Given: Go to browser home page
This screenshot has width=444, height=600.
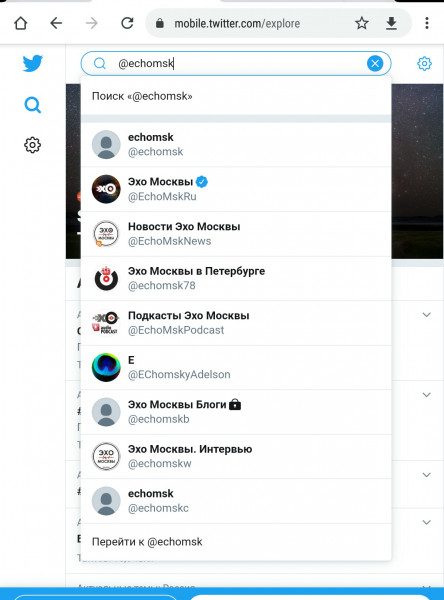Looking at the screenshot, I should 21,23.
